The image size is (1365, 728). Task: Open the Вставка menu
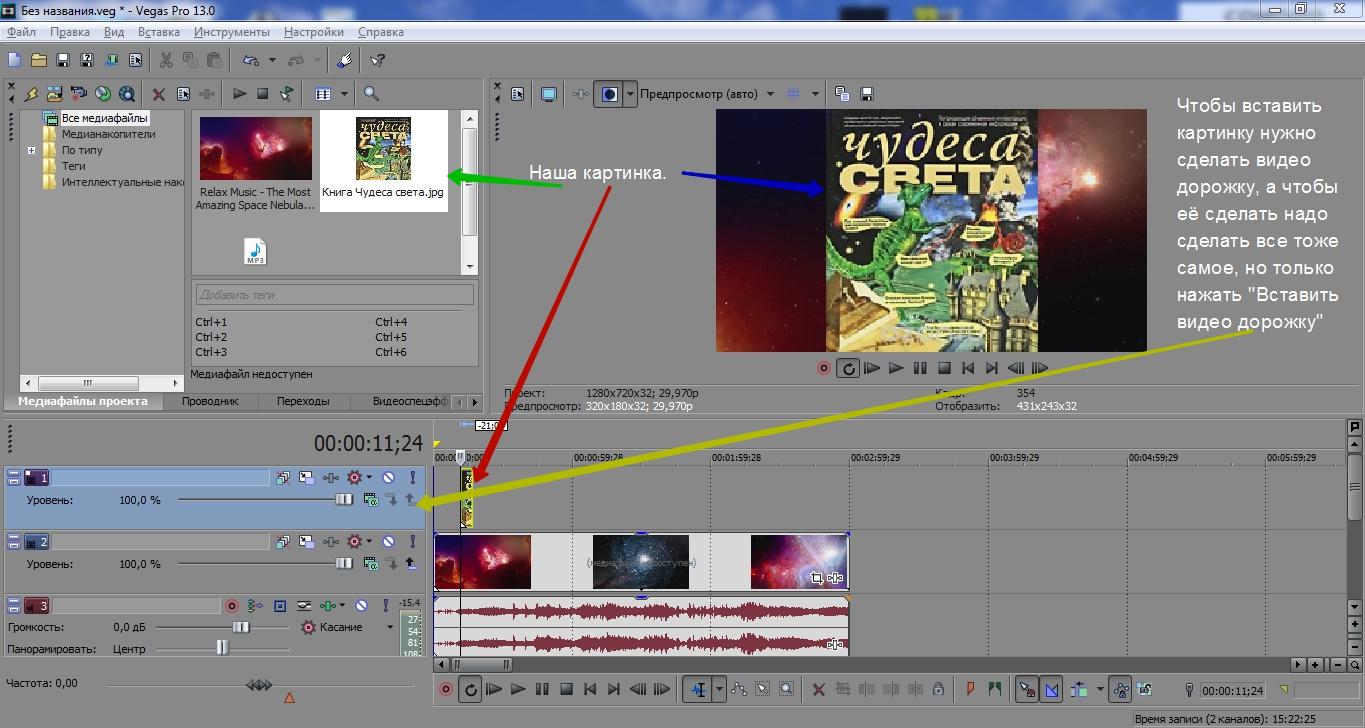(158, 32)
